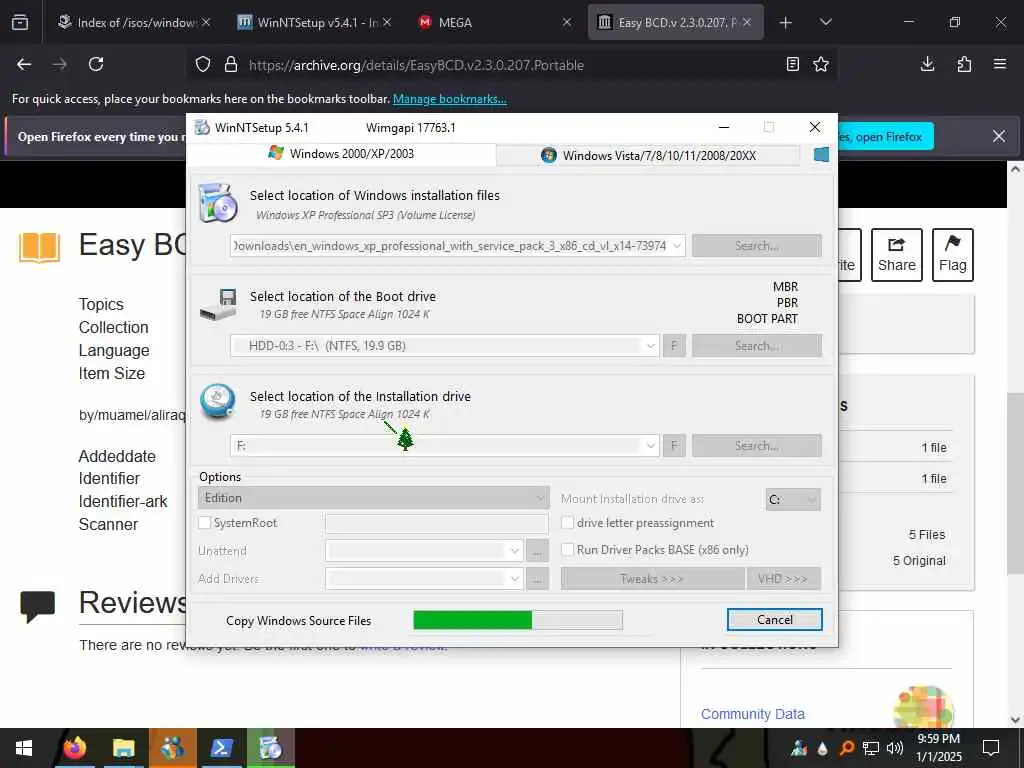Click the browse button next to Unattend
Viewport: 1024px width, 768px height.
(537, 551)
